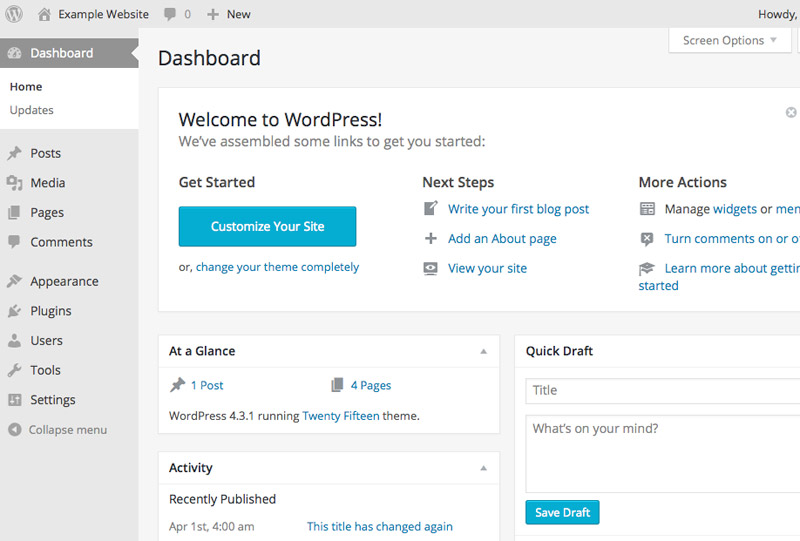Open the Settings menu
This screenshot has height=541, width=800.
coord(53,400)
